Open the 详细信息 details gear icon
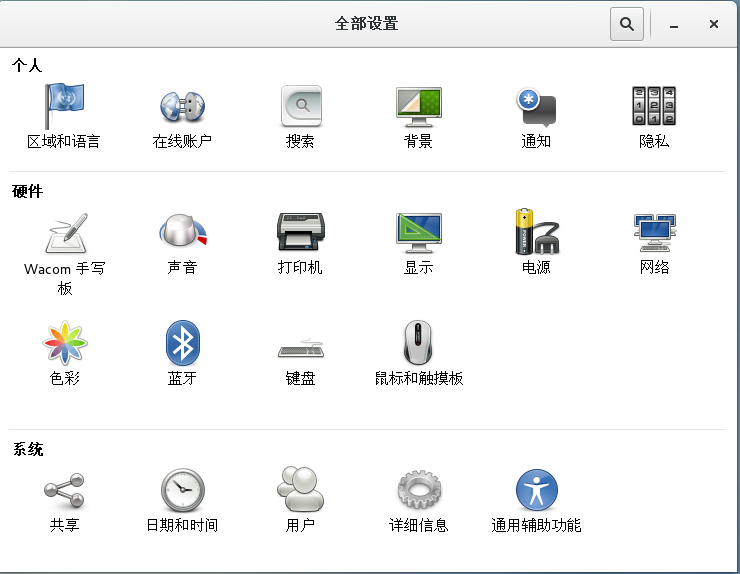The height and width of the screenshot is (574, 740). pos(419,489)
